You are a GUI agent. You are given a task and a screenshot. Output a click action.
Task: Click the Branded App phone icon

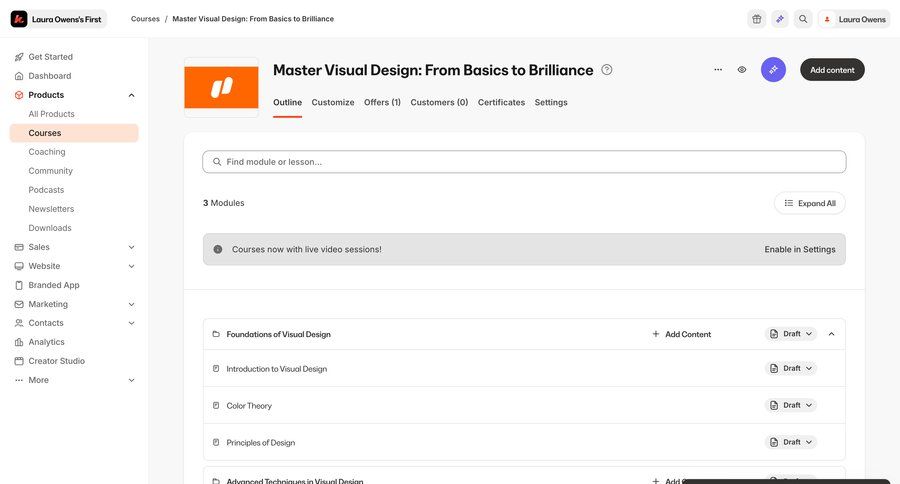19,285
